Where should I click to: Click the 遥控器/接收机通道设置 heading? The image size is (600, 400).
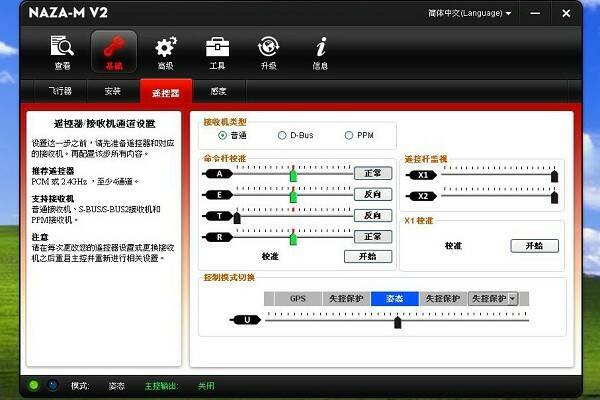pos(104,124)
